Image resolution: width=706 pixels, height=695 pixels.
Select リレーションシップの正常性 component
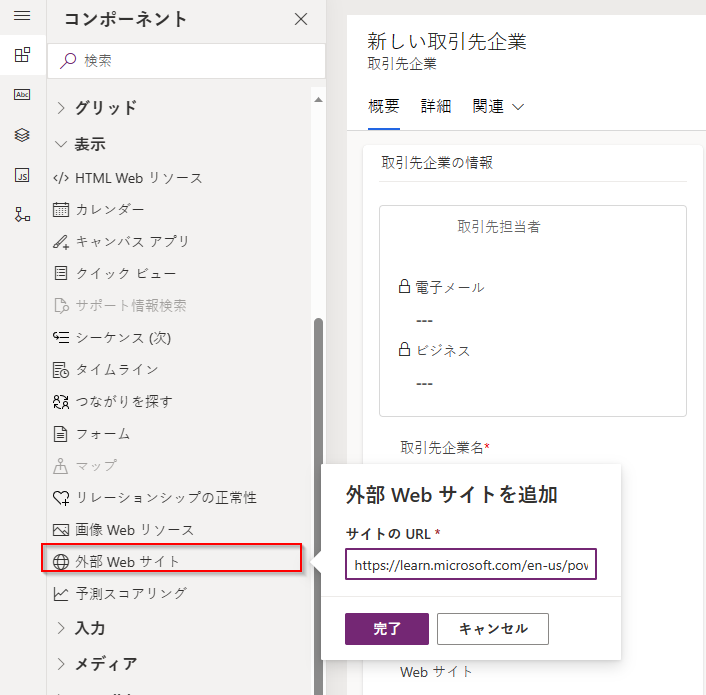(166, 498)
